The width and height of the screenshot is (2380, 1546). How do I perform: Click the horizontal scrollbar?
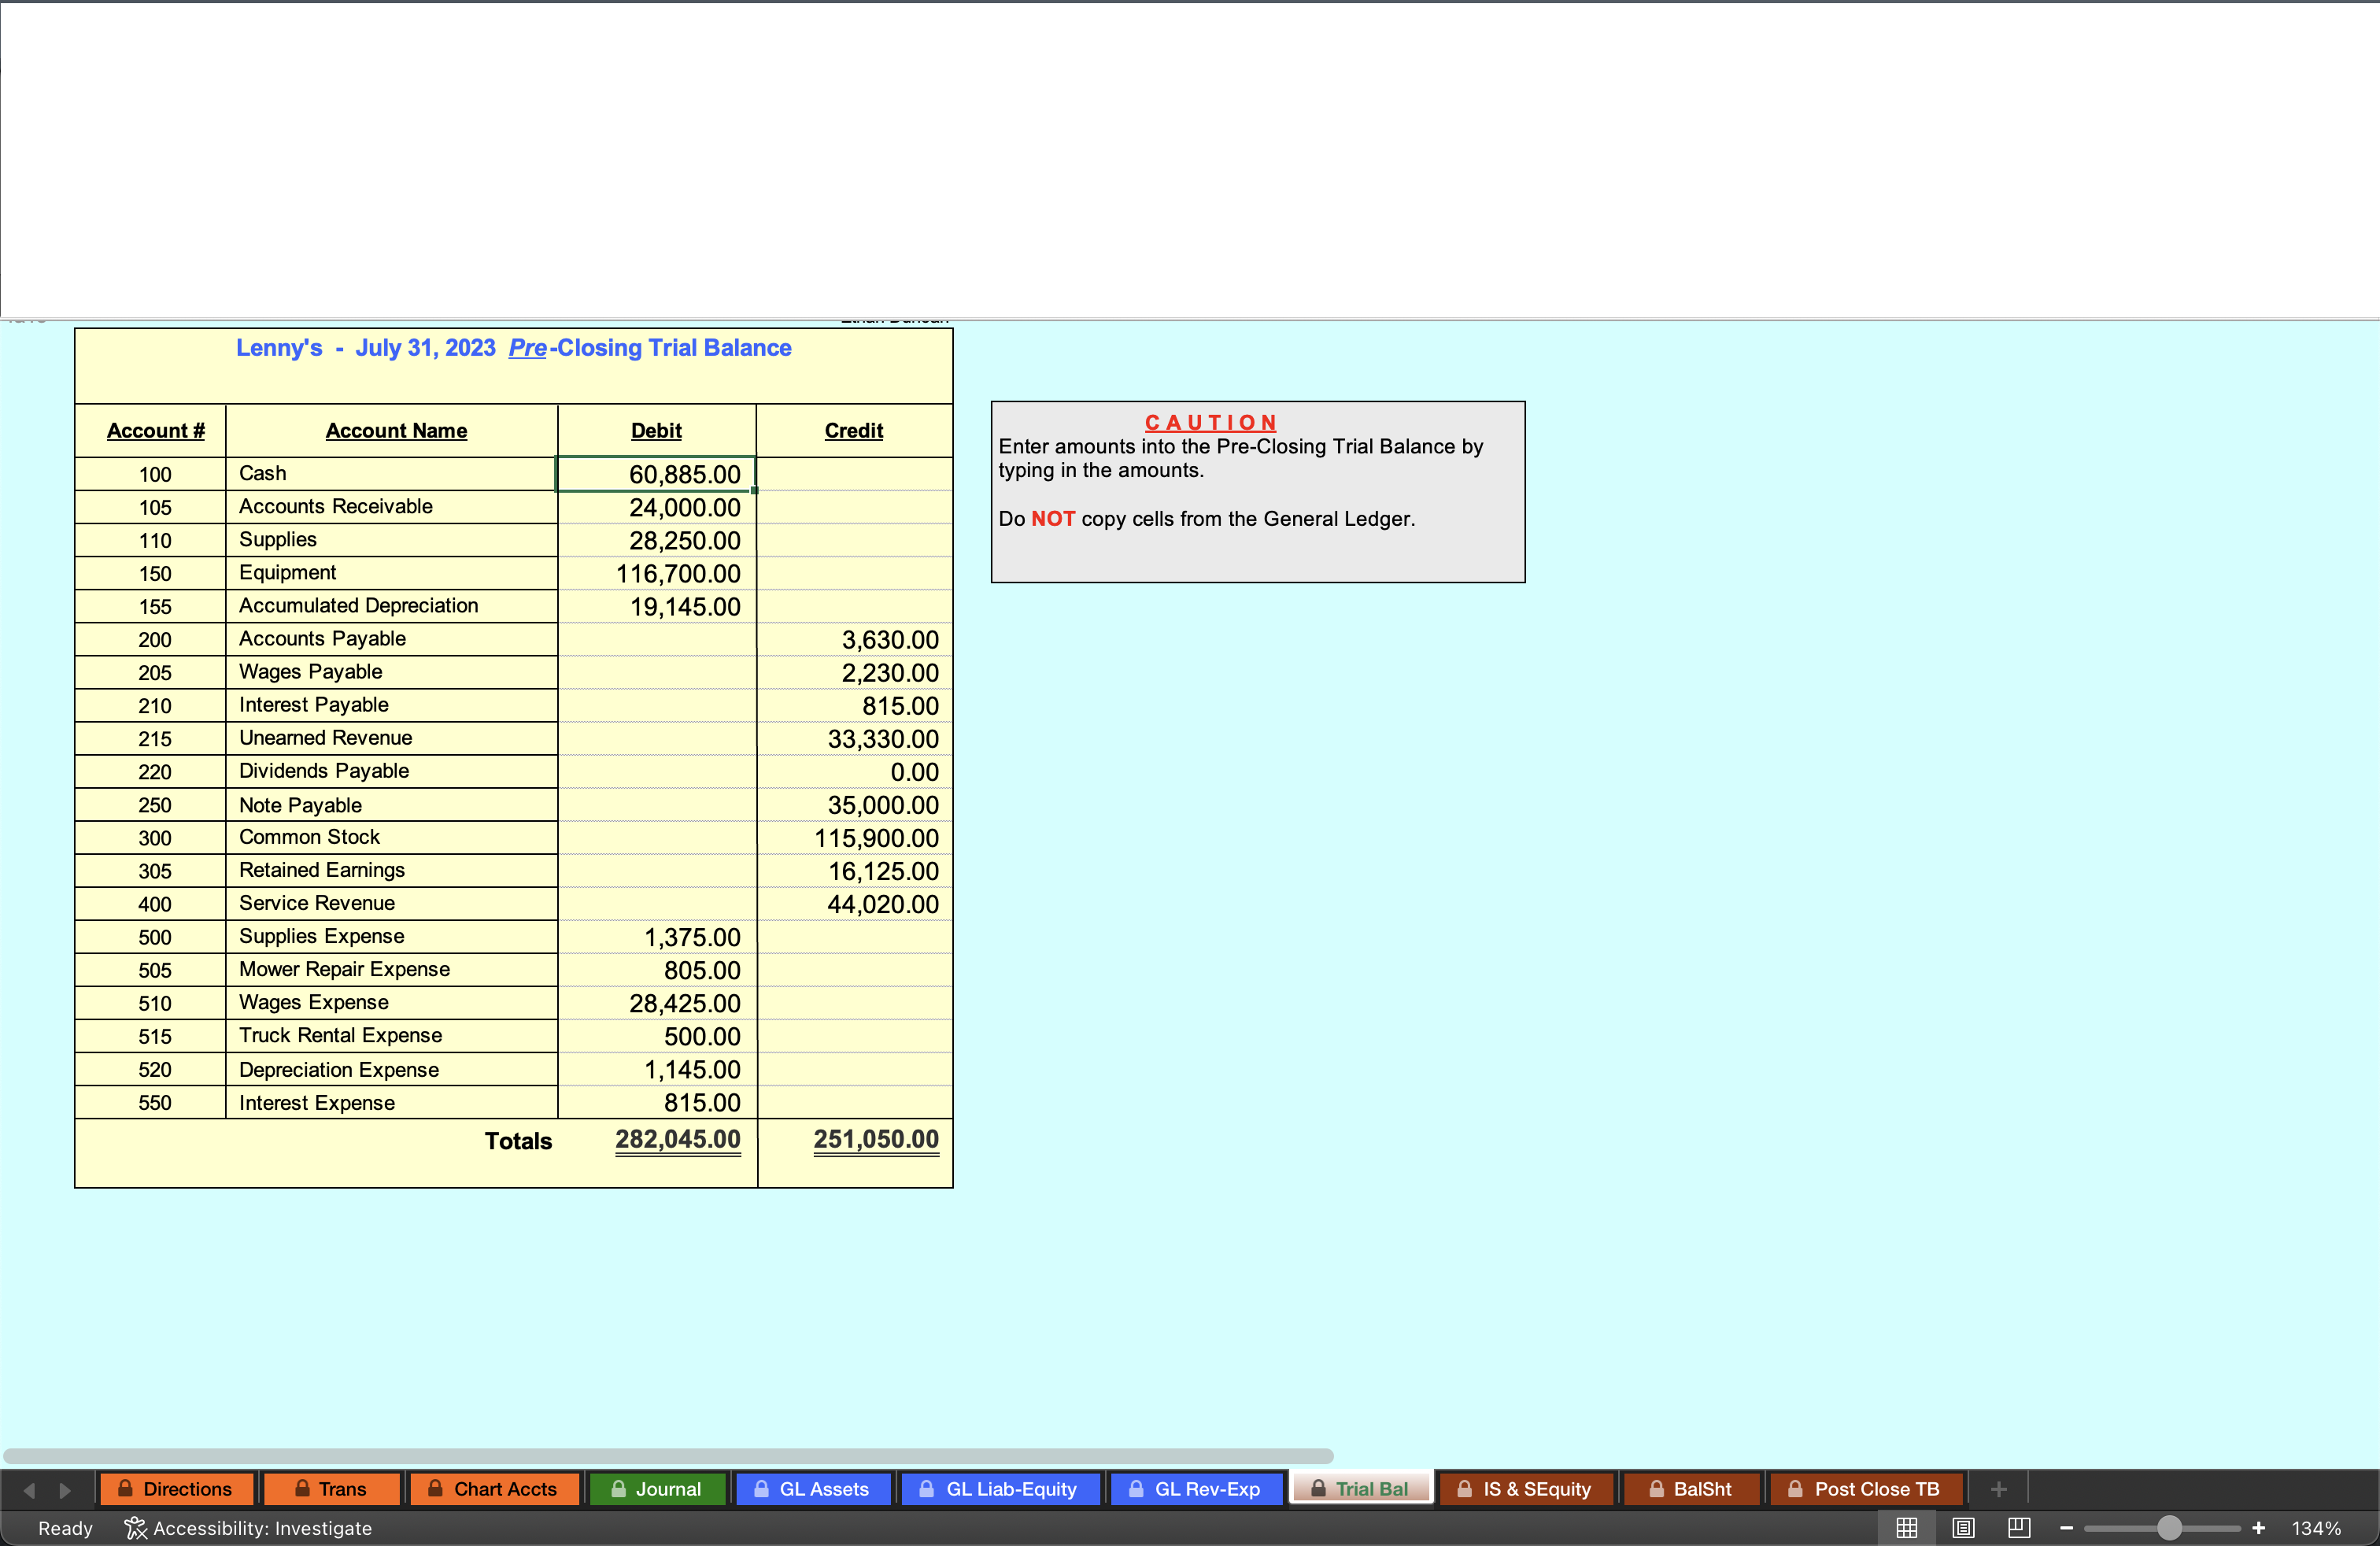tap(670, 1455)
